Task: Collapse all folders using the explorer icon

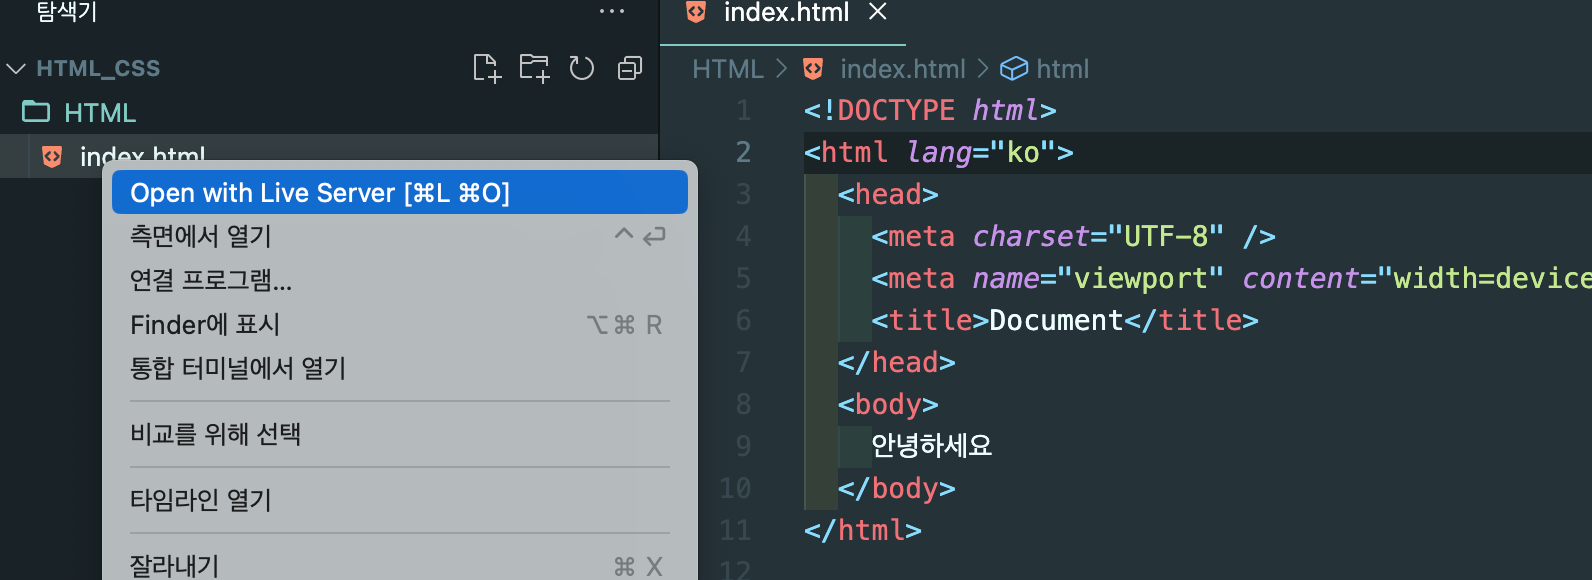Action: pos(630,68)
